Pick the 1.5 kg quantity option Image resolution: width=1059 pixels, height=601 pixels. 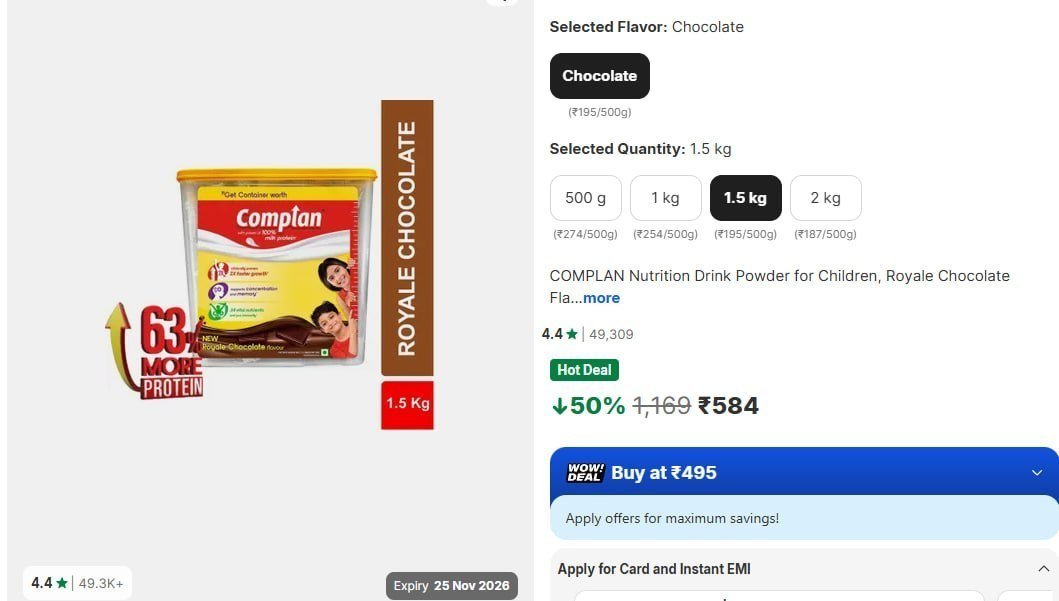746,198
